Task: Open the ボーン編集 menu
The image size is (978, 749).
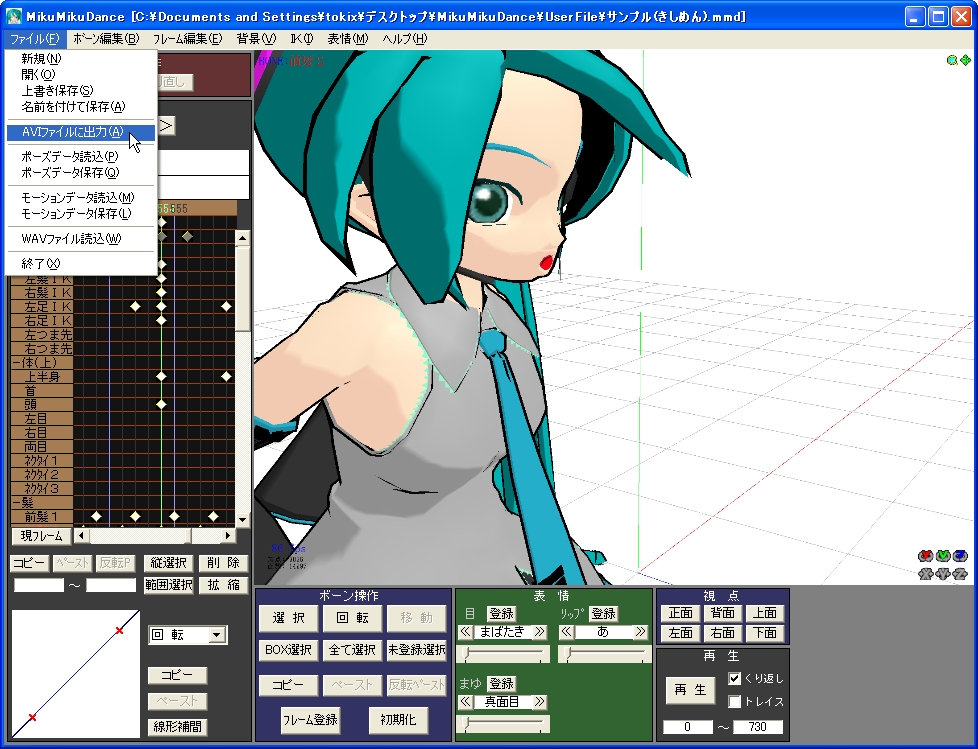Action: pyautogui.click(x=105, y=39)
